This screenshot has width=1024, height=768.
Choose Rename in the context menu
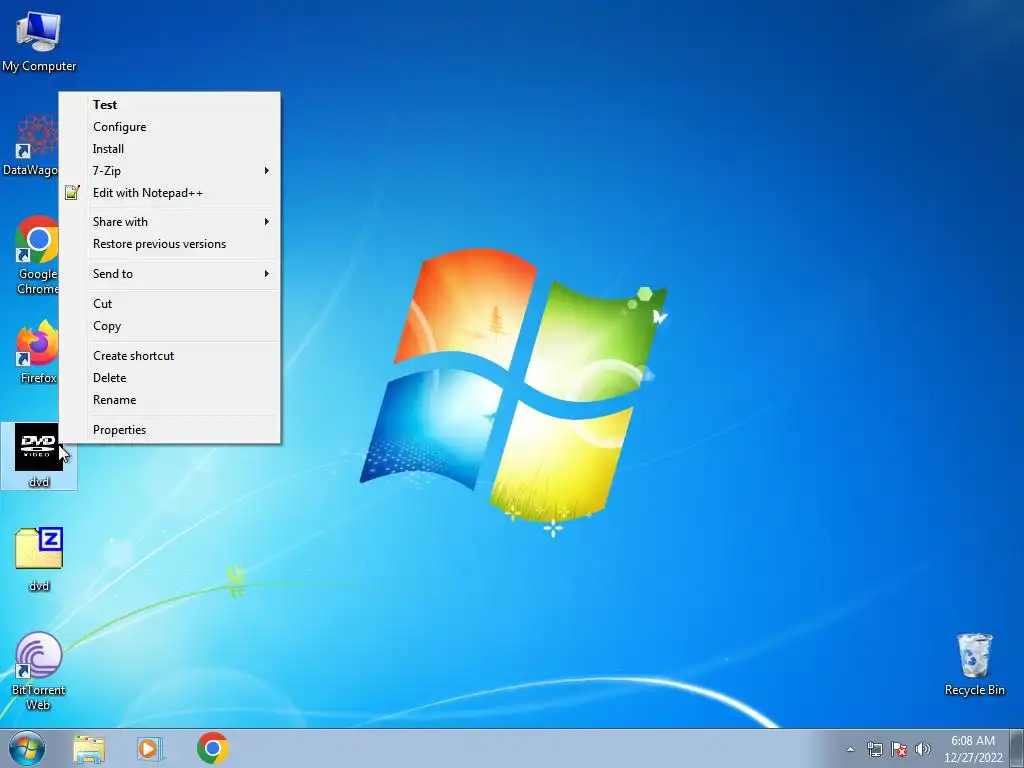tap(170, 400)
